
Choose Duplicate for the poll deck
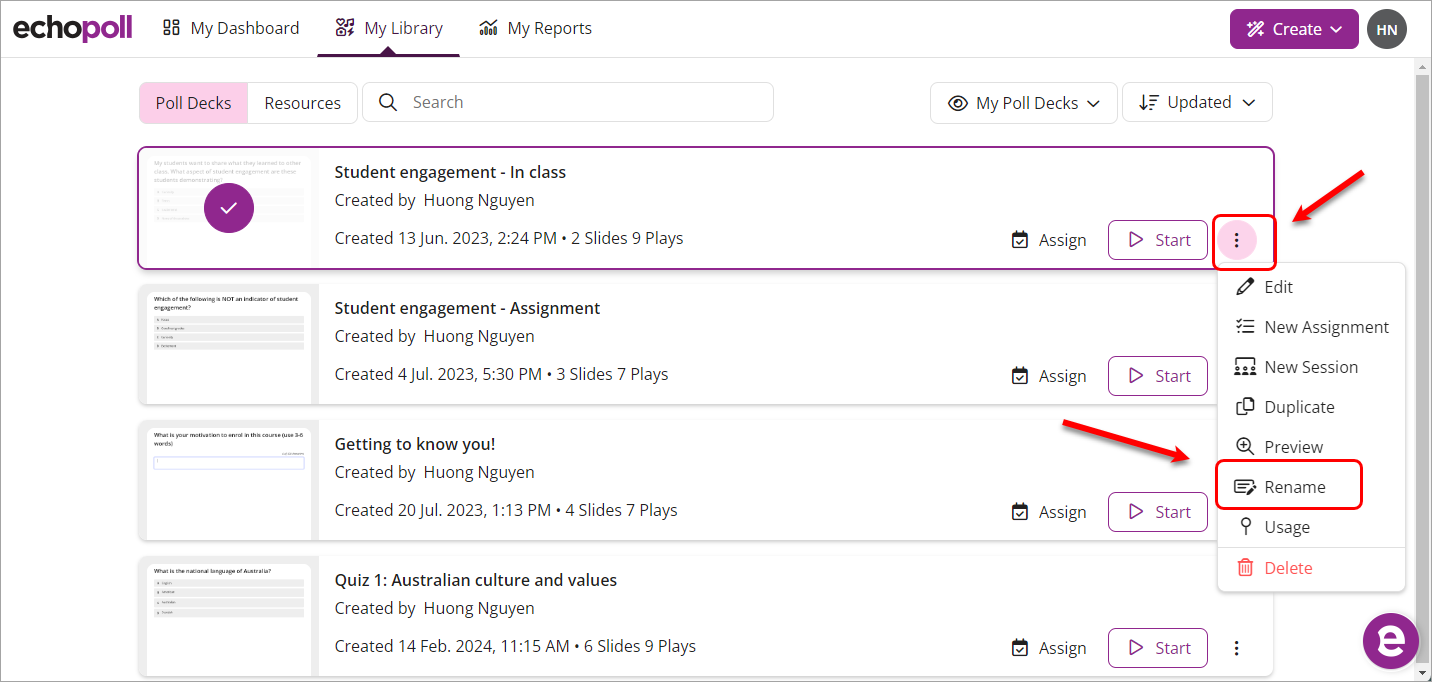1298,406
